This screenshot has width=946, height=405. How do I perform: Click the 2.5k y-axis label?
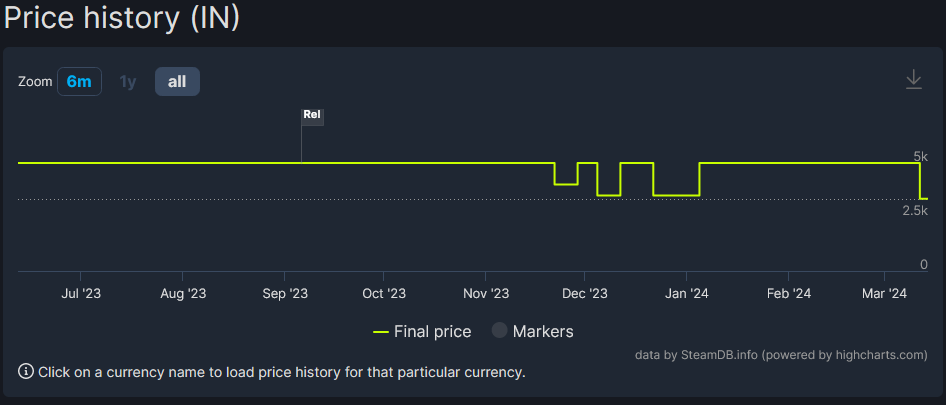click(915, 211)
